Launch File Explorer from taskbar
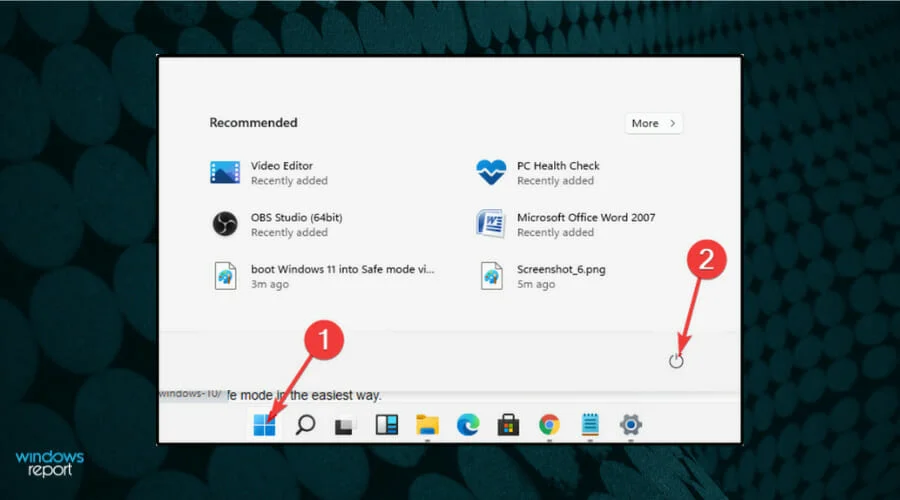Image resolution: width=900 pixels, height=500 pixels. (427, 425)
